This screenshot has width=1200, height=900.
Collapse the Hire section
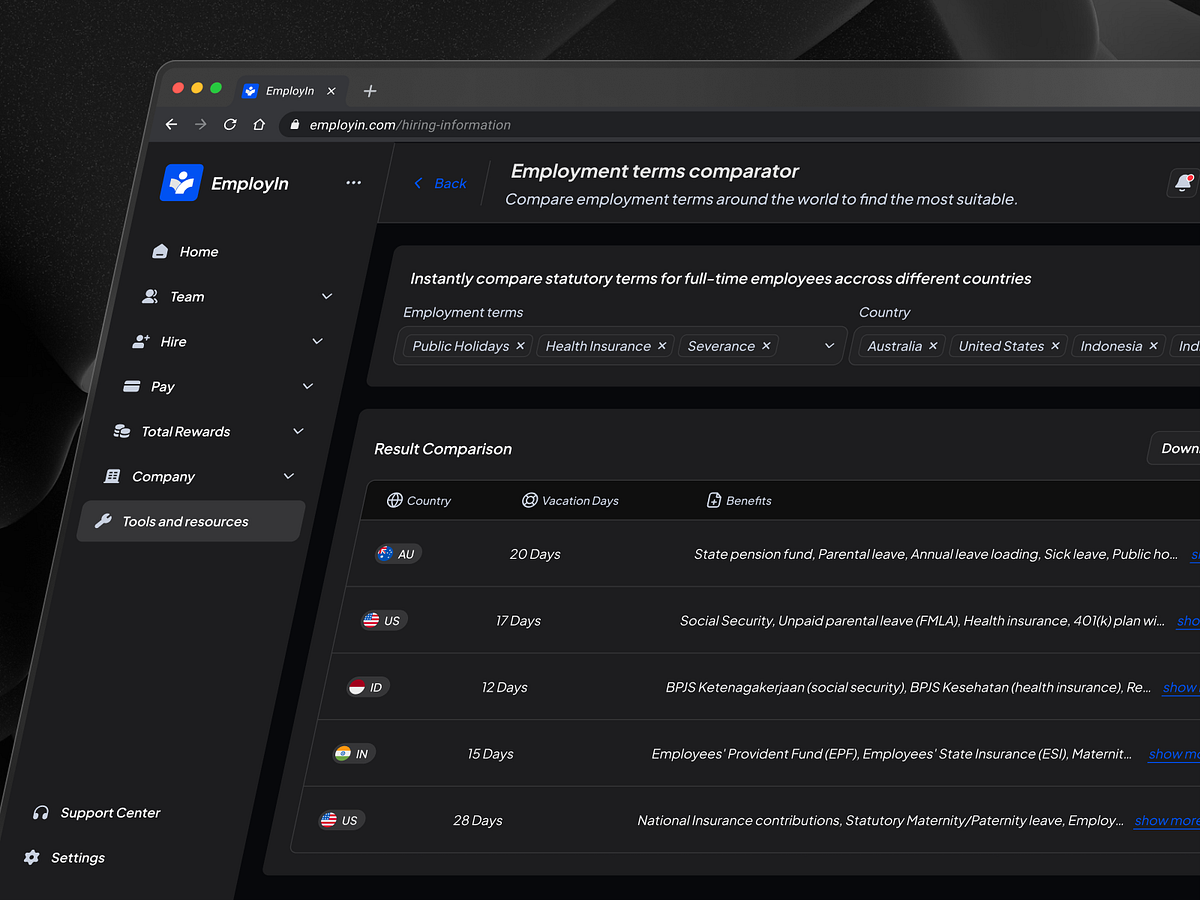pyautogui.click(x=317, y=341)
